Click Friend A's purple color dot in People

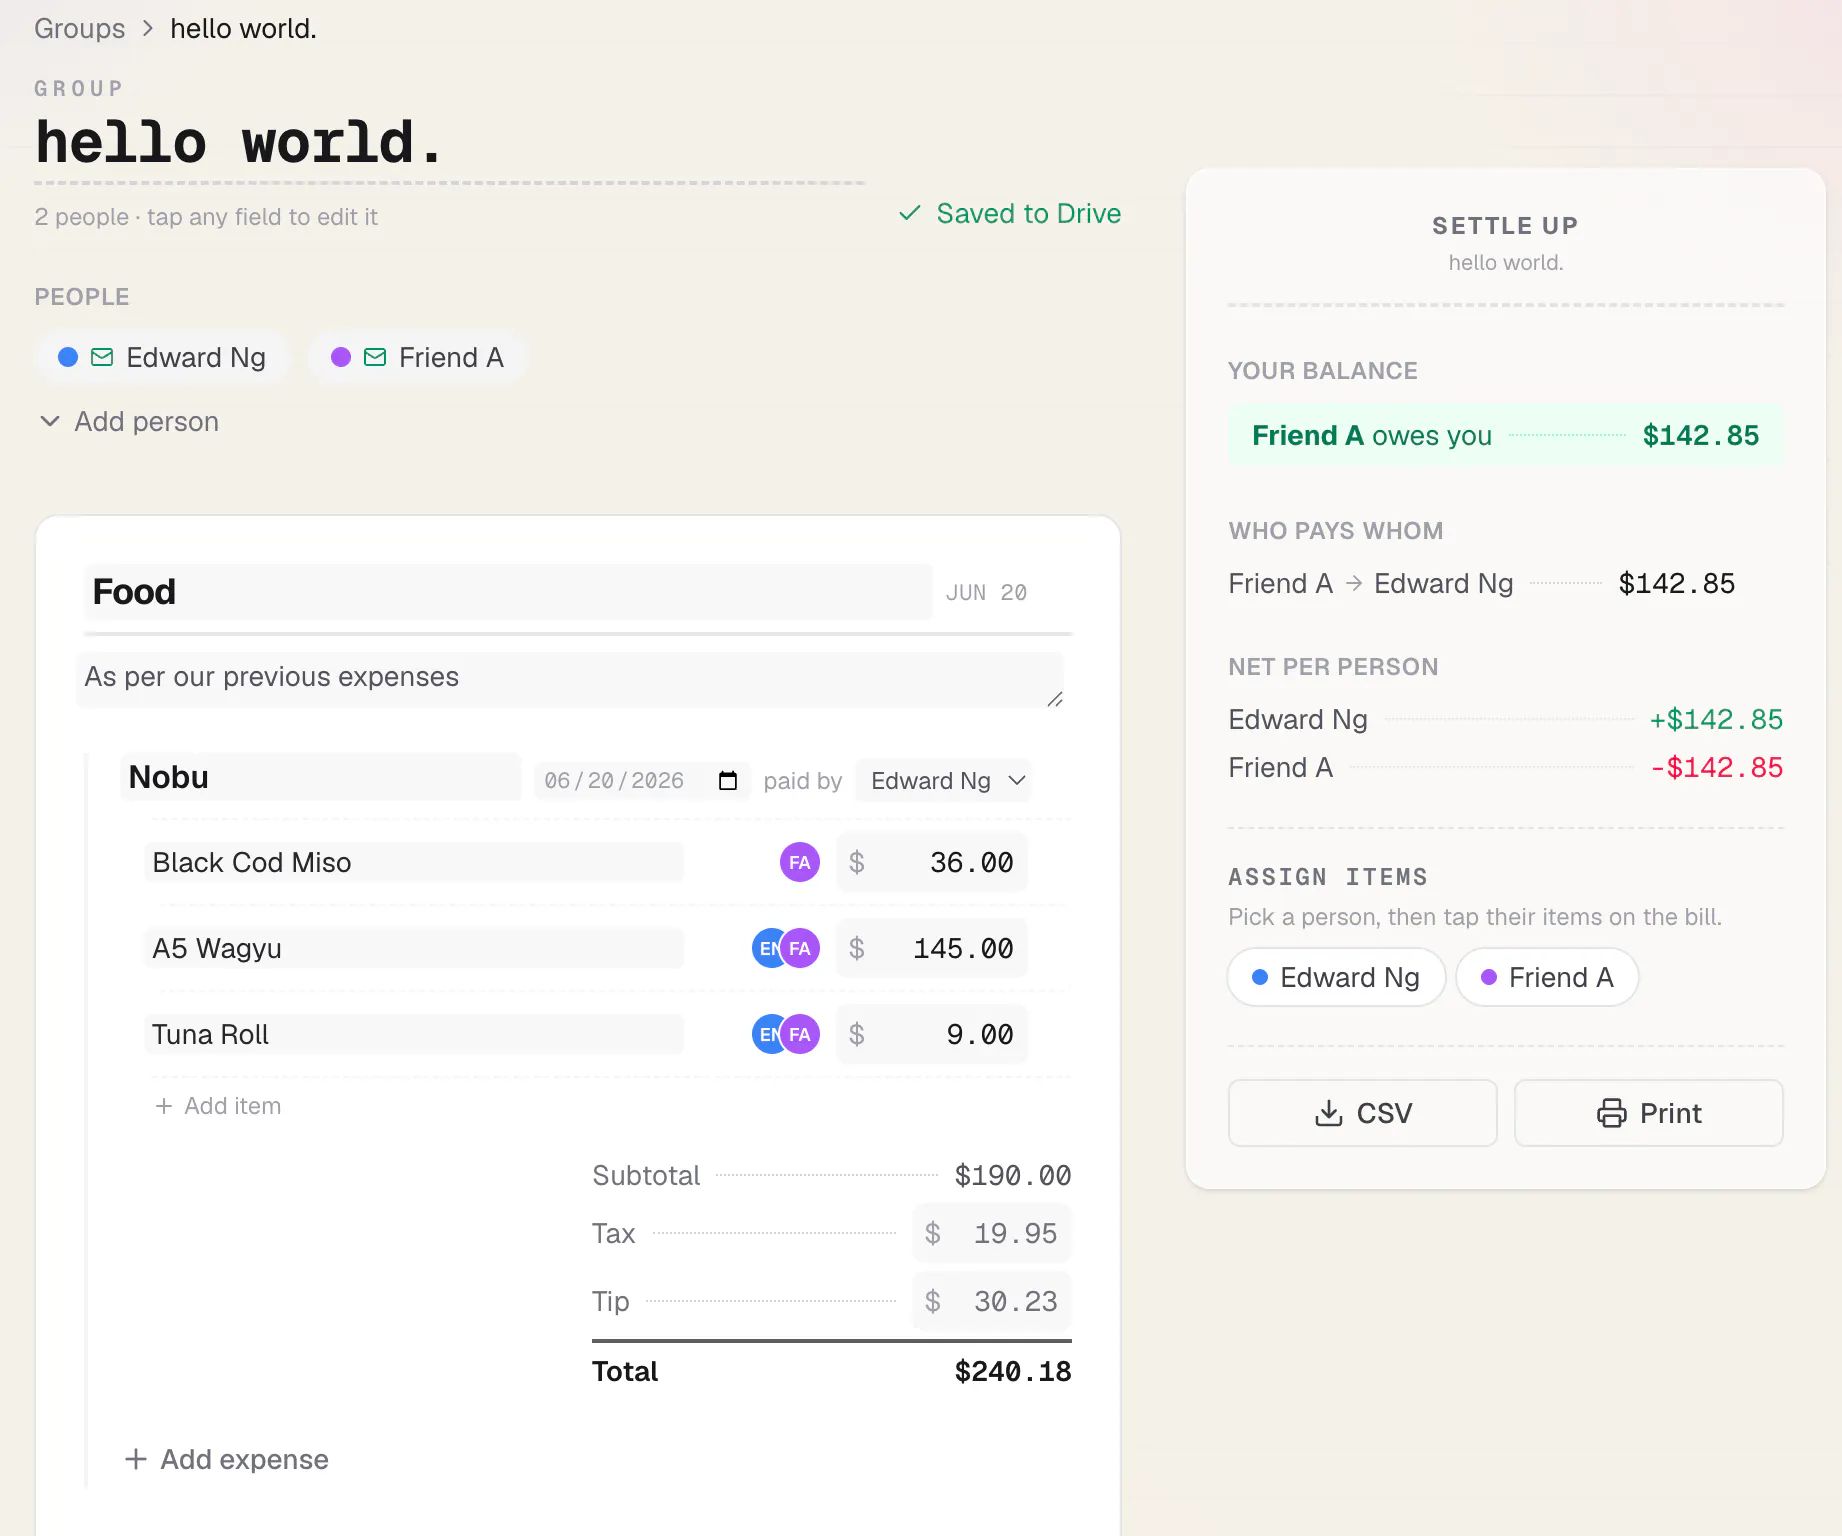(341, 357)
